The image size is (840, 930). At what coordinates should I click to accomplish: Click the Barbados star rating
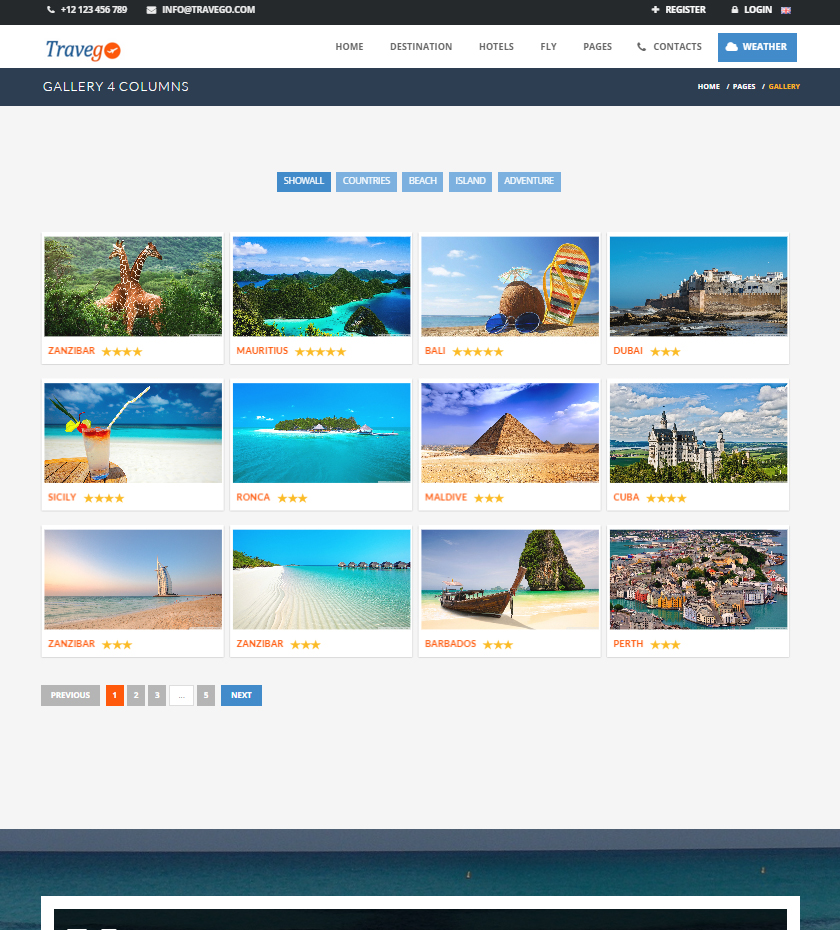[498, 645]
